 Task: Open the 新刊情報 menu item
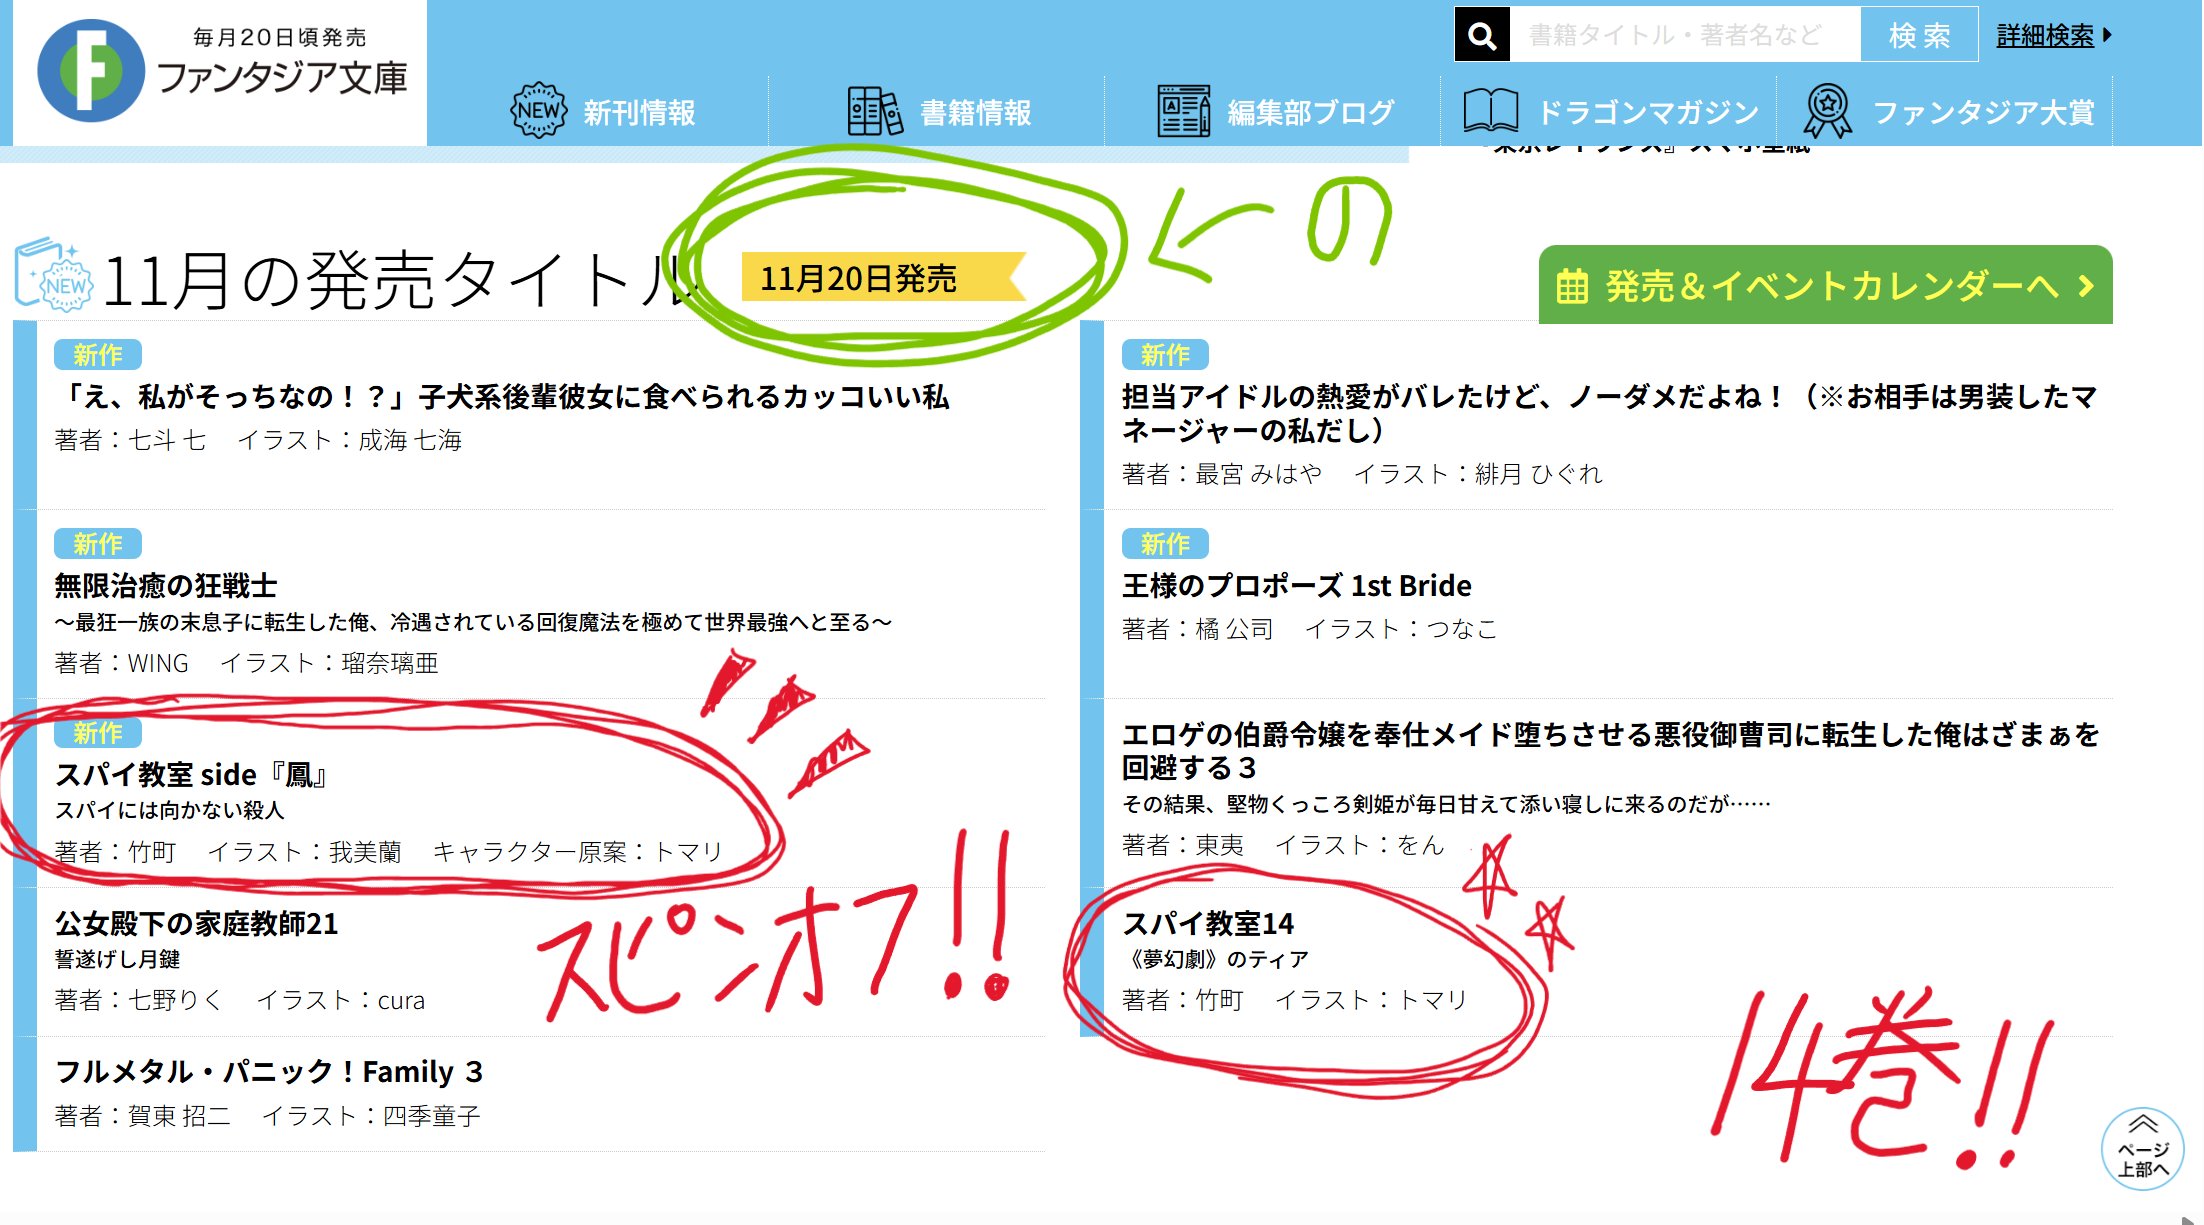(639, 112)
